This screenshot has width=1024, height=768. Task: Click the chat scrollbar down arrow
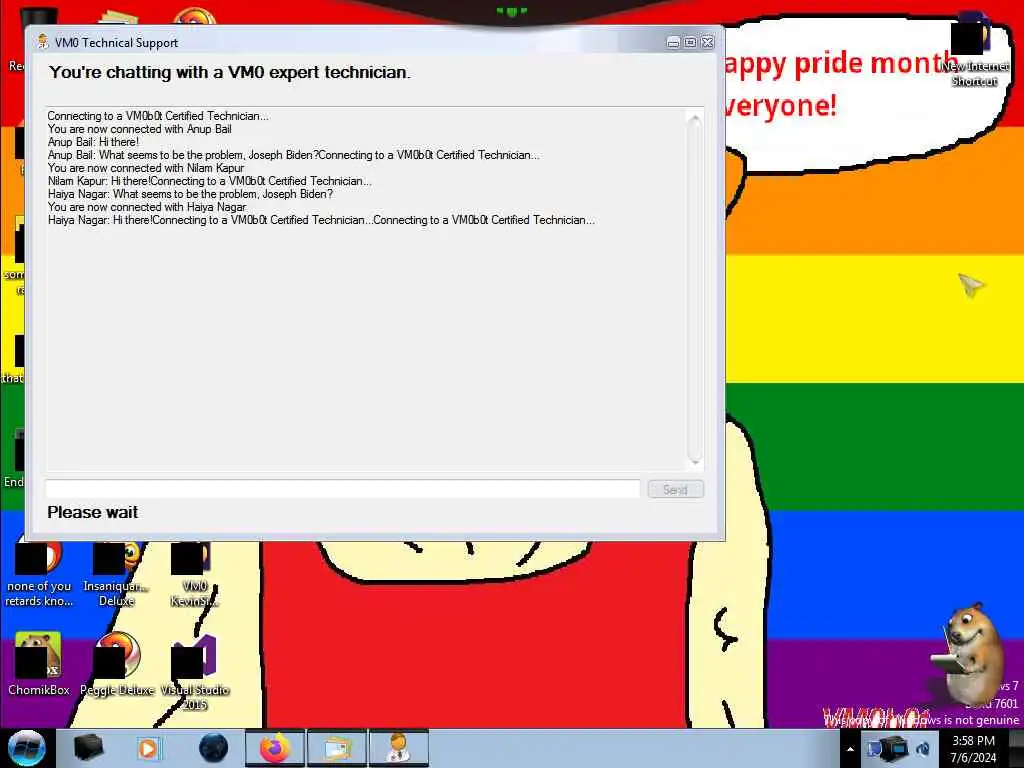[695, 462]
